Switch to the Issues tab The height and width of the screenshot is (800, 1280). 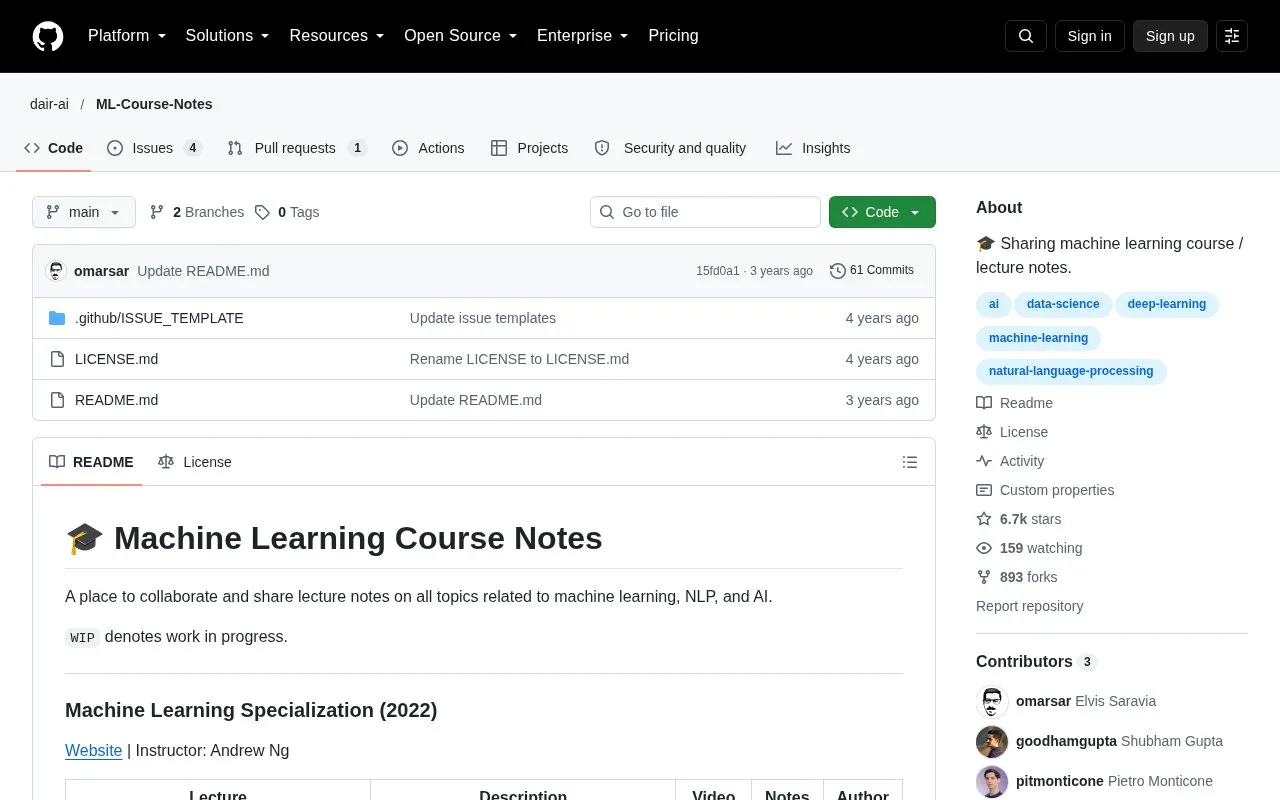[154, 148]
